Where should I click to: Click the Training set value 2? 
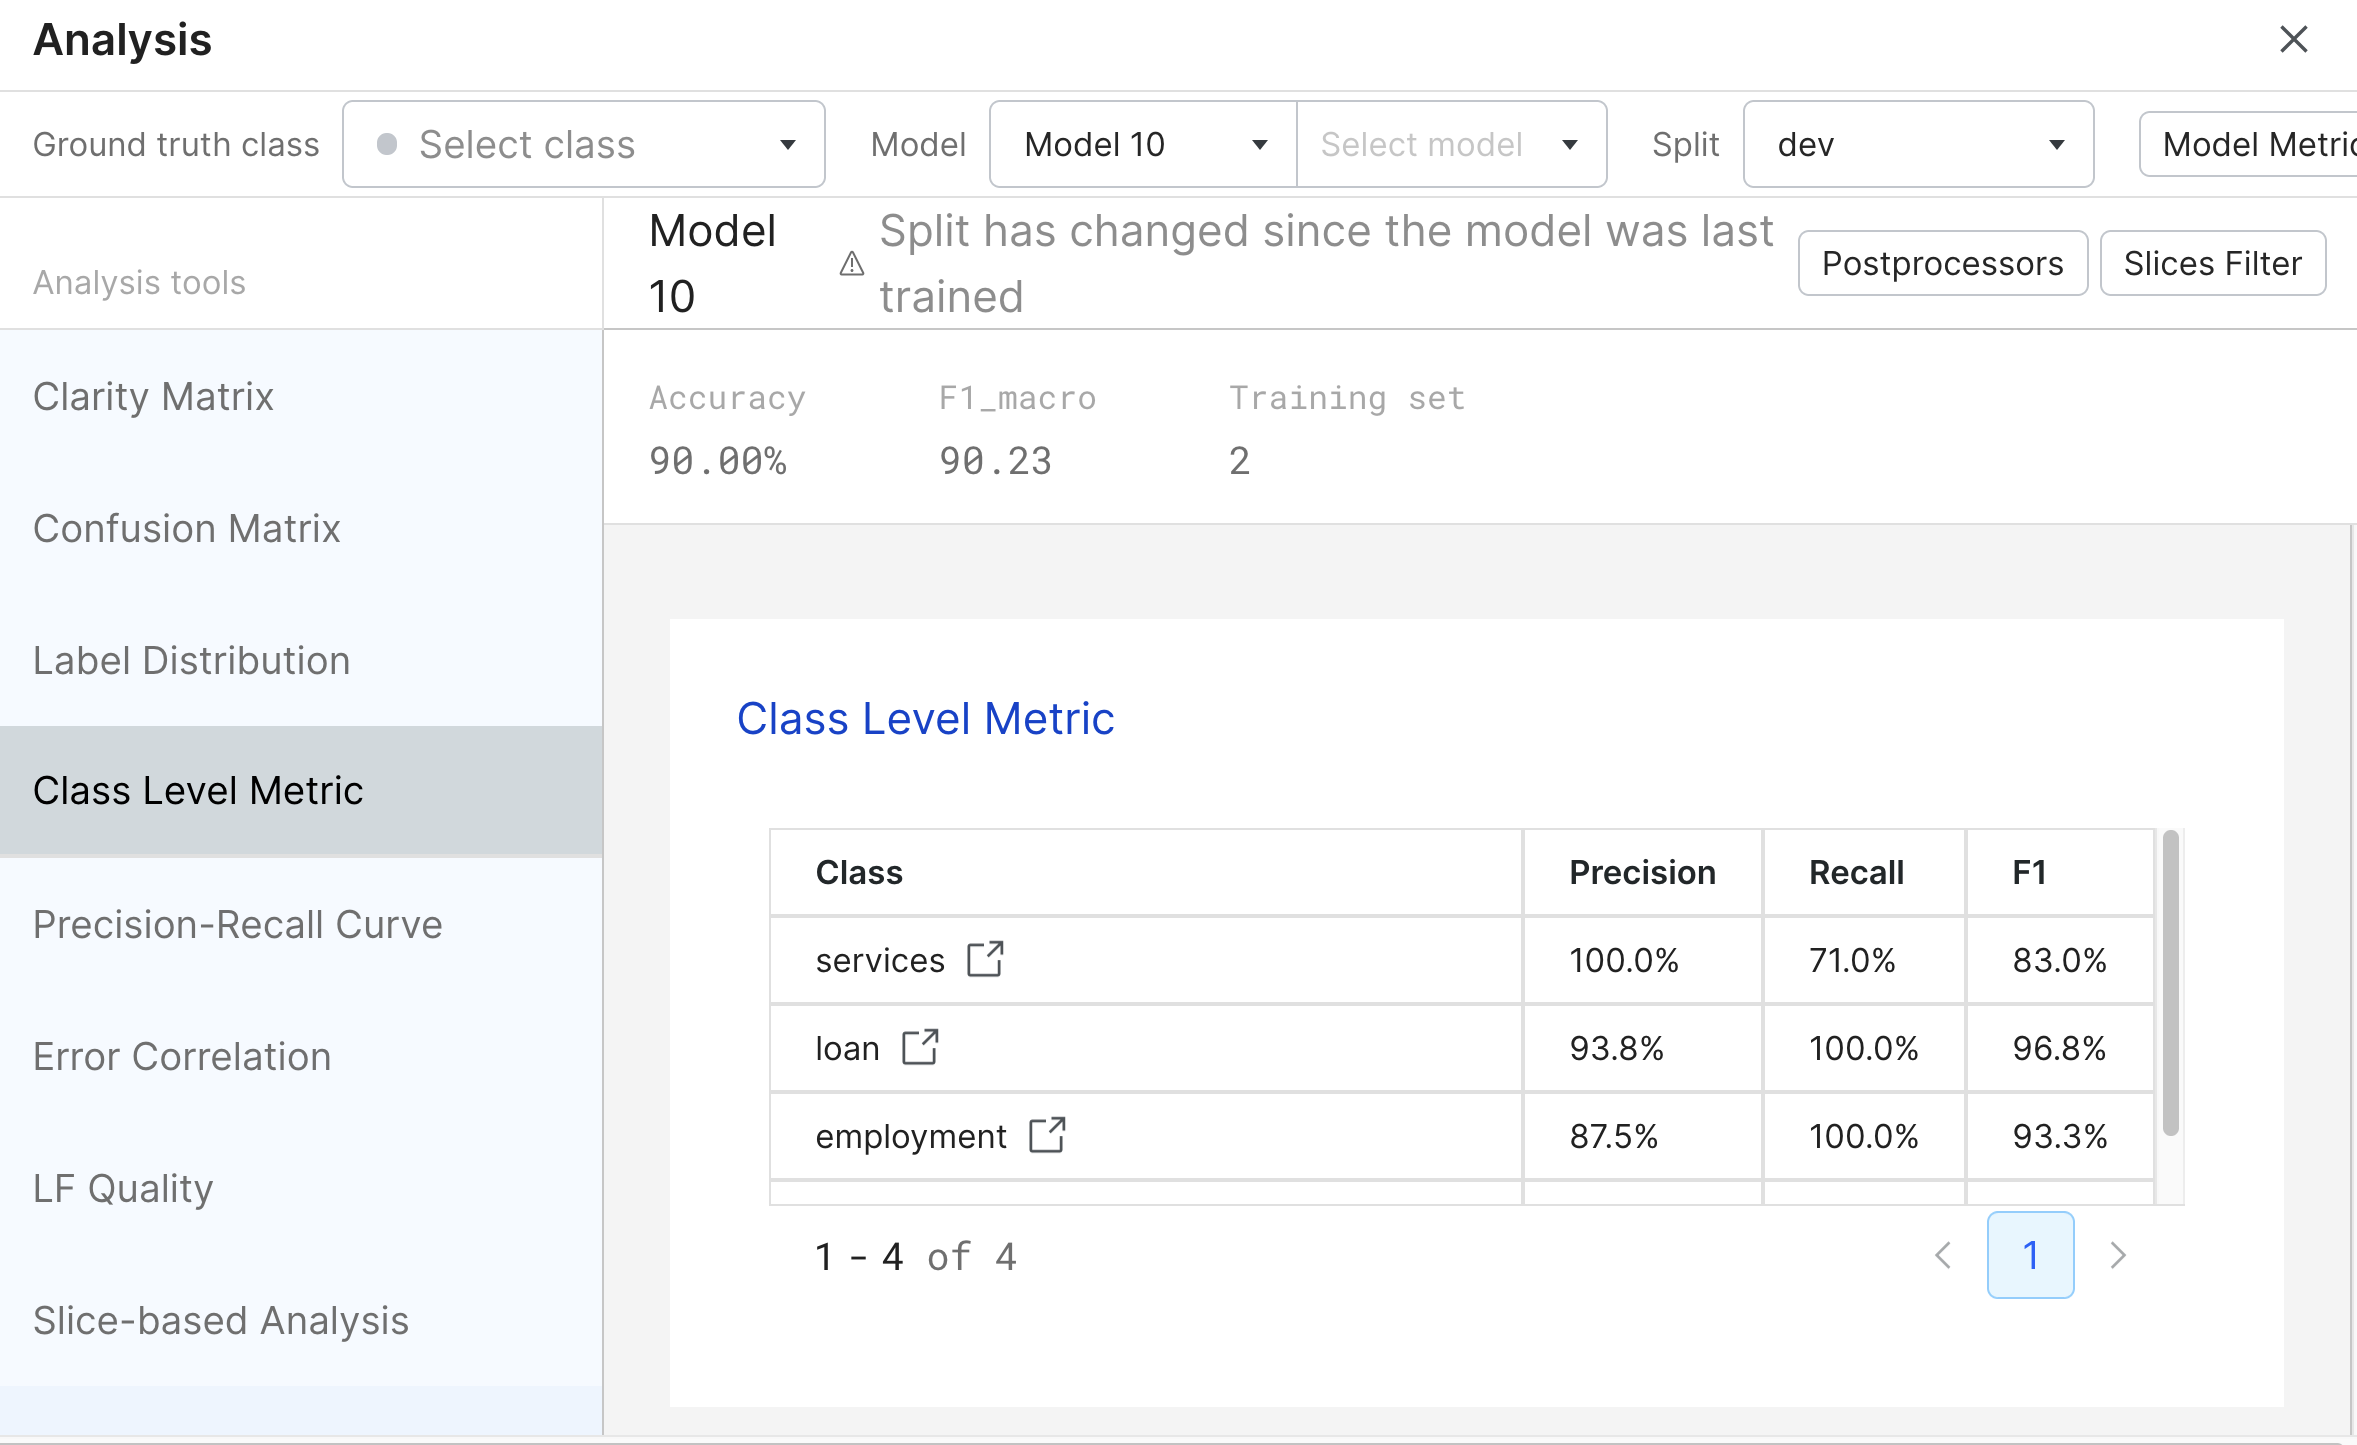pyautogui.click(x=1239, y=461)
